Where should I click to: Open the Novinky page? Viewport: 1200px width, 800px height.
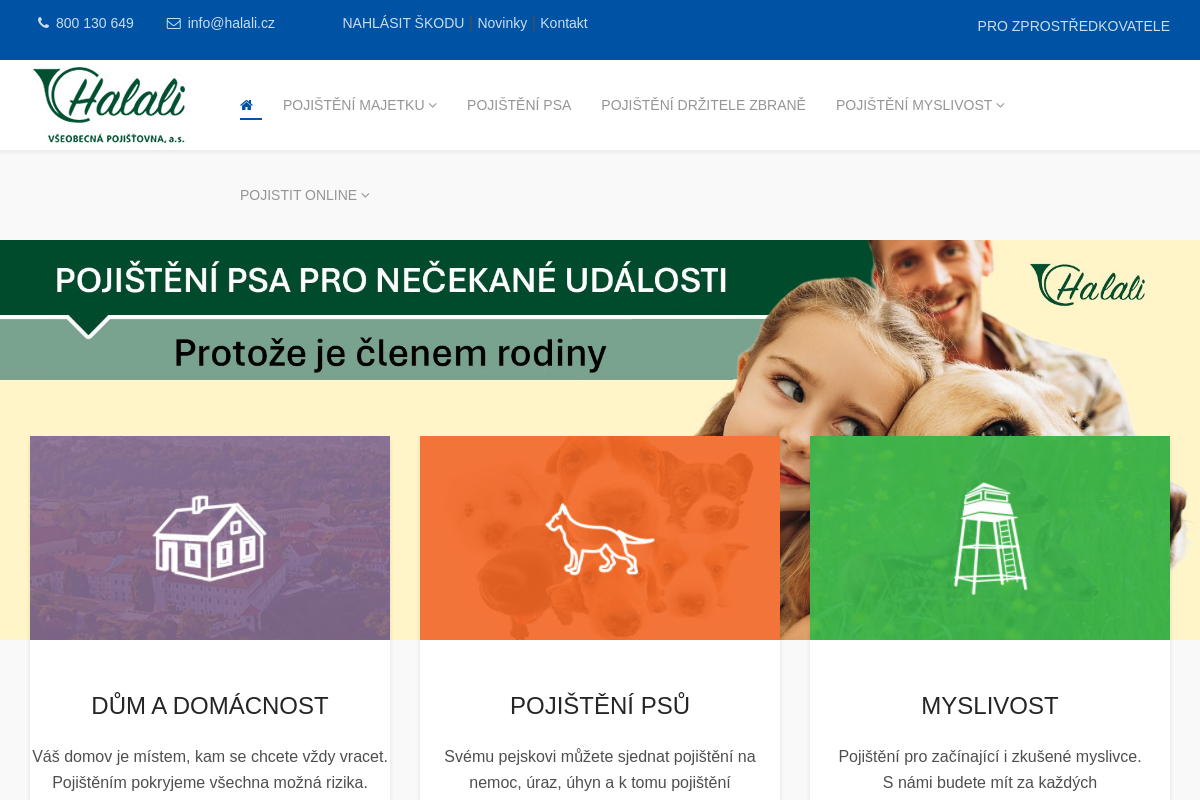click(502, 22)
